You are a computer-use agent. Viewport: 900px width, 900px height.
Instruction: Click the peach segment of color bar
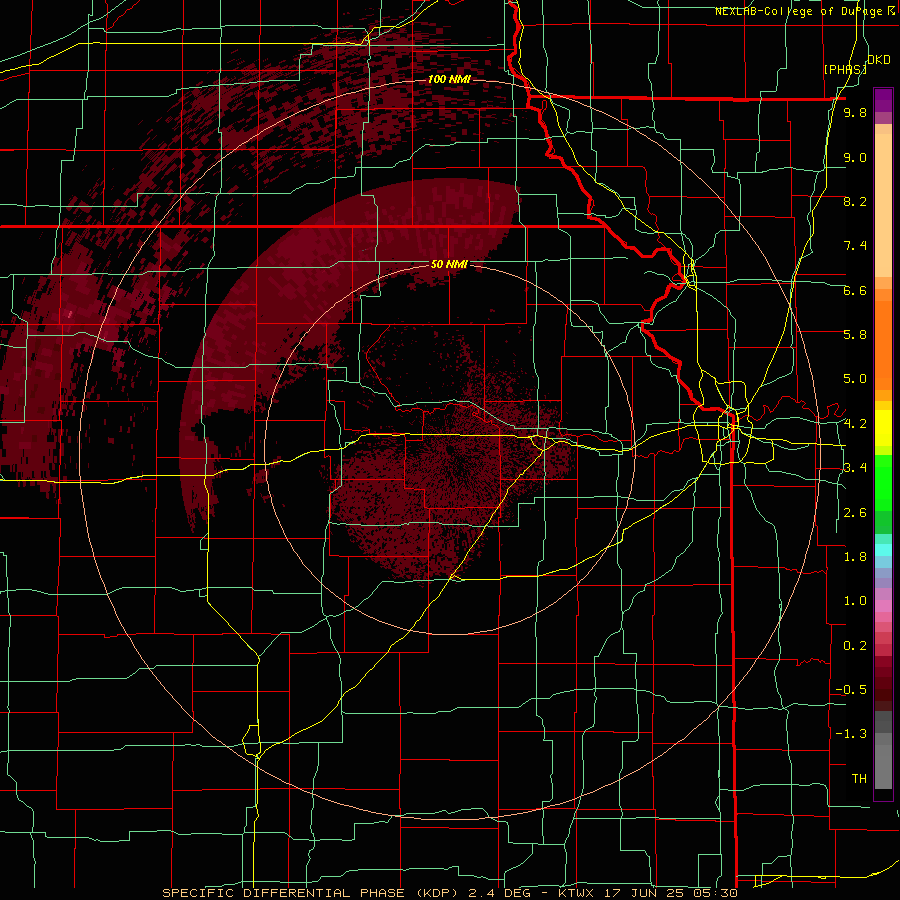(x=883, y=205)
